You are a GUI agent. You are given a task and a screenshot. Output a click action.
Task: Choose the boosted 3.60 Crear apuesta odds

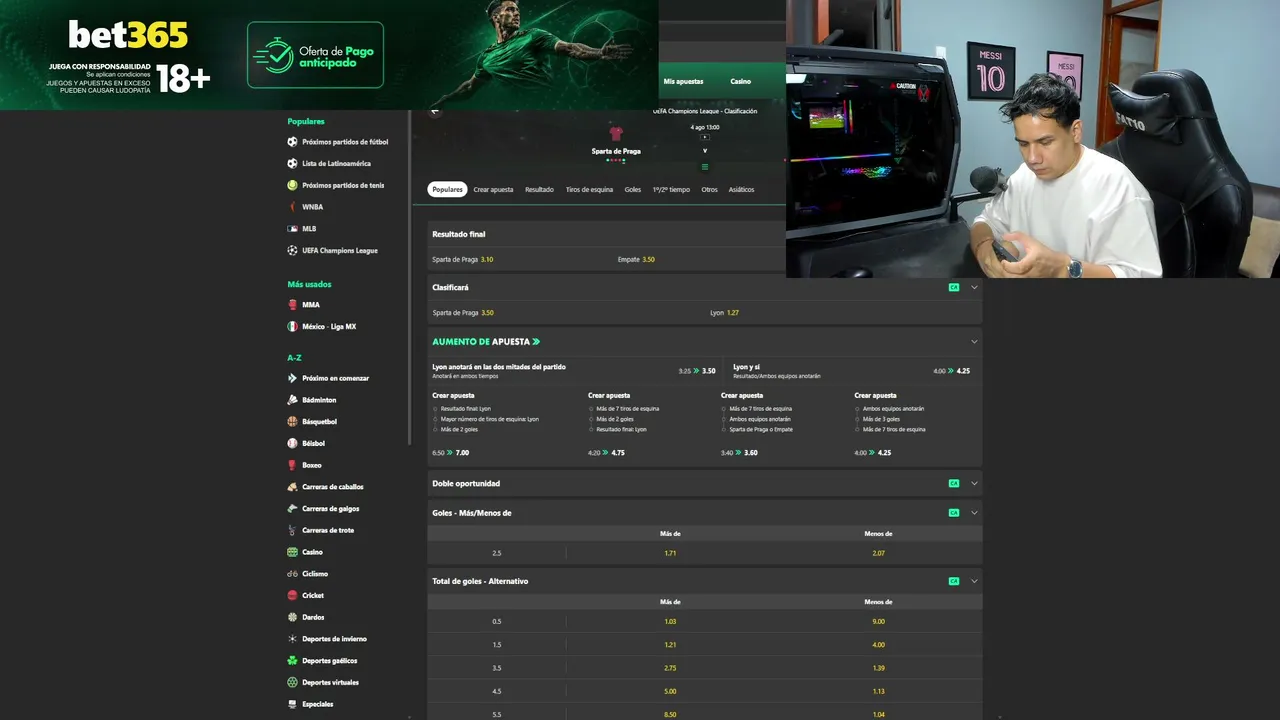click(x=751, y=453)
